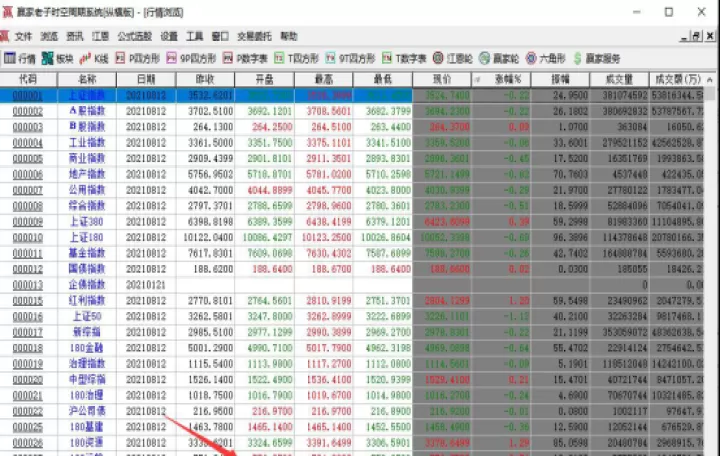Select the 上证180 name cell
This screenshot has width=720, height=456.
coord(87,237)
